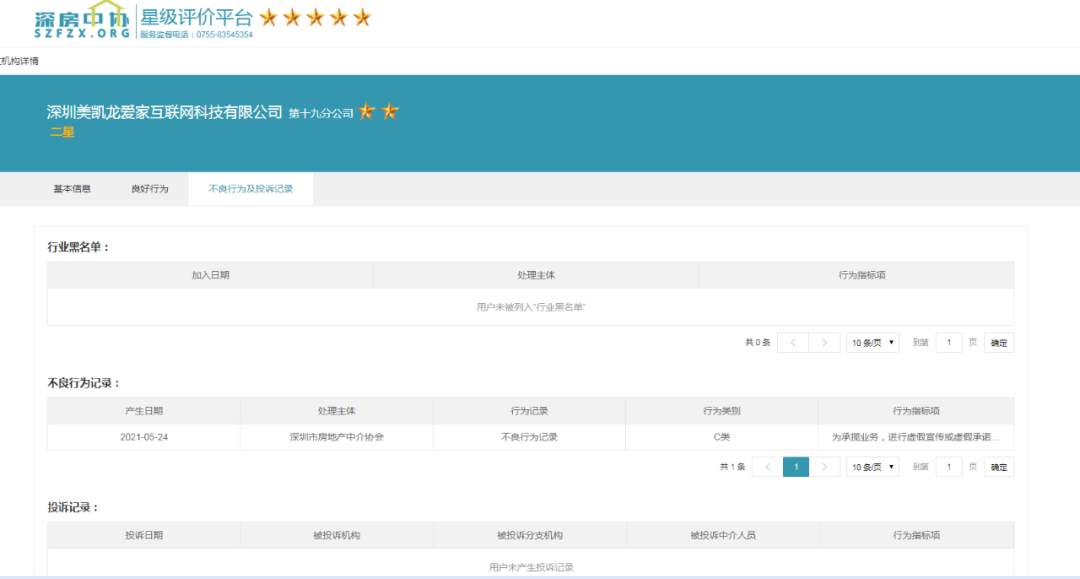Go to previous page in 行业黑名单 pagination
1080x579 pixels.
click(x=793, y=343)
